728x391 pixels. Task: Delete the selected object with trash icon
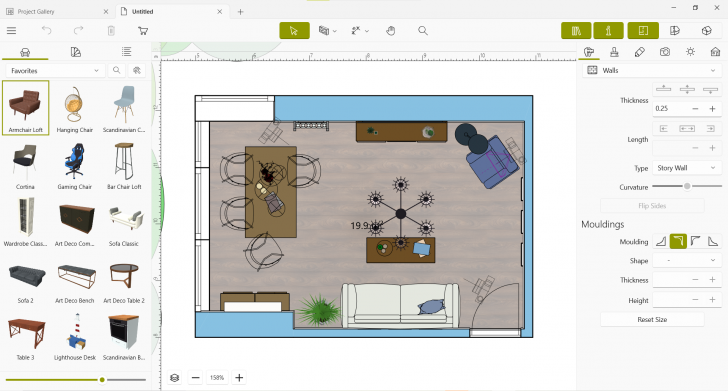[111, 31]
